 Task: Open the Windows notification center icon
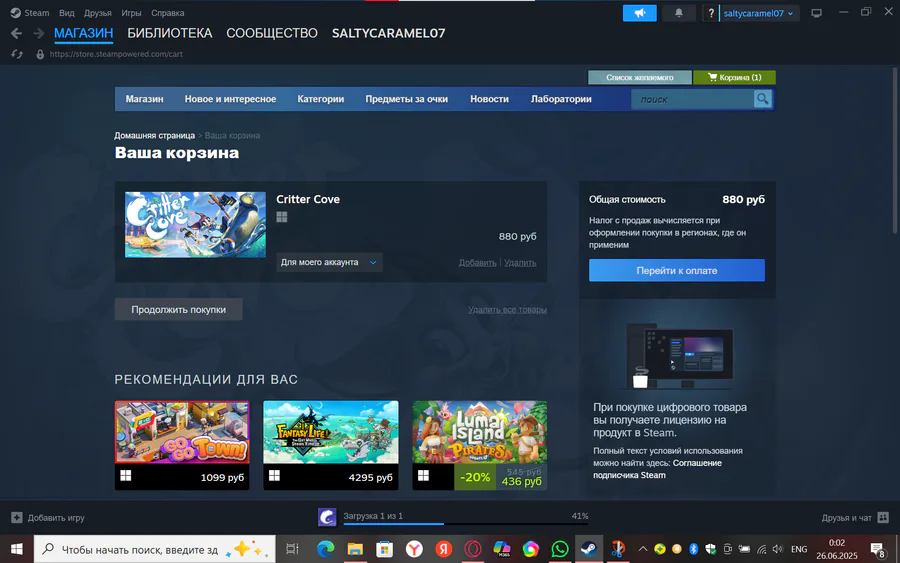click(x=877, y=549)
